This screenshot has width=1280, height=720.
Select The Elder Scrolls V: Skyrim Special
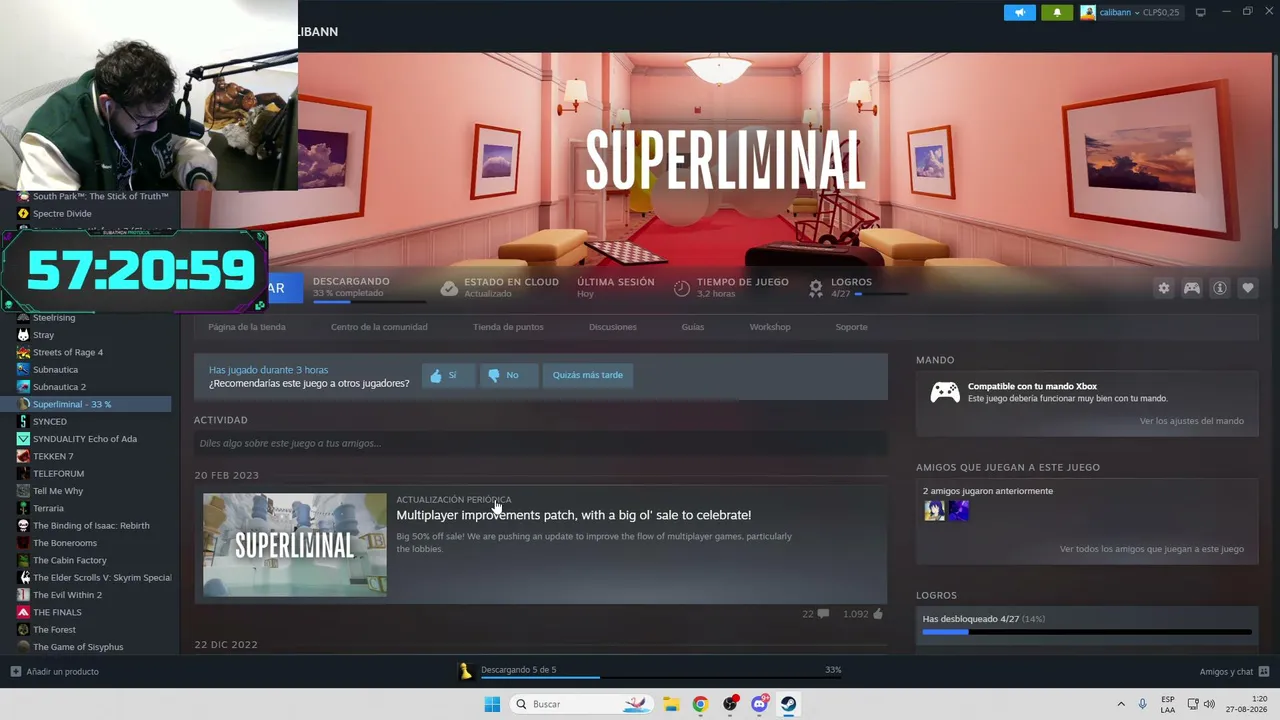(x=92, y=578)
